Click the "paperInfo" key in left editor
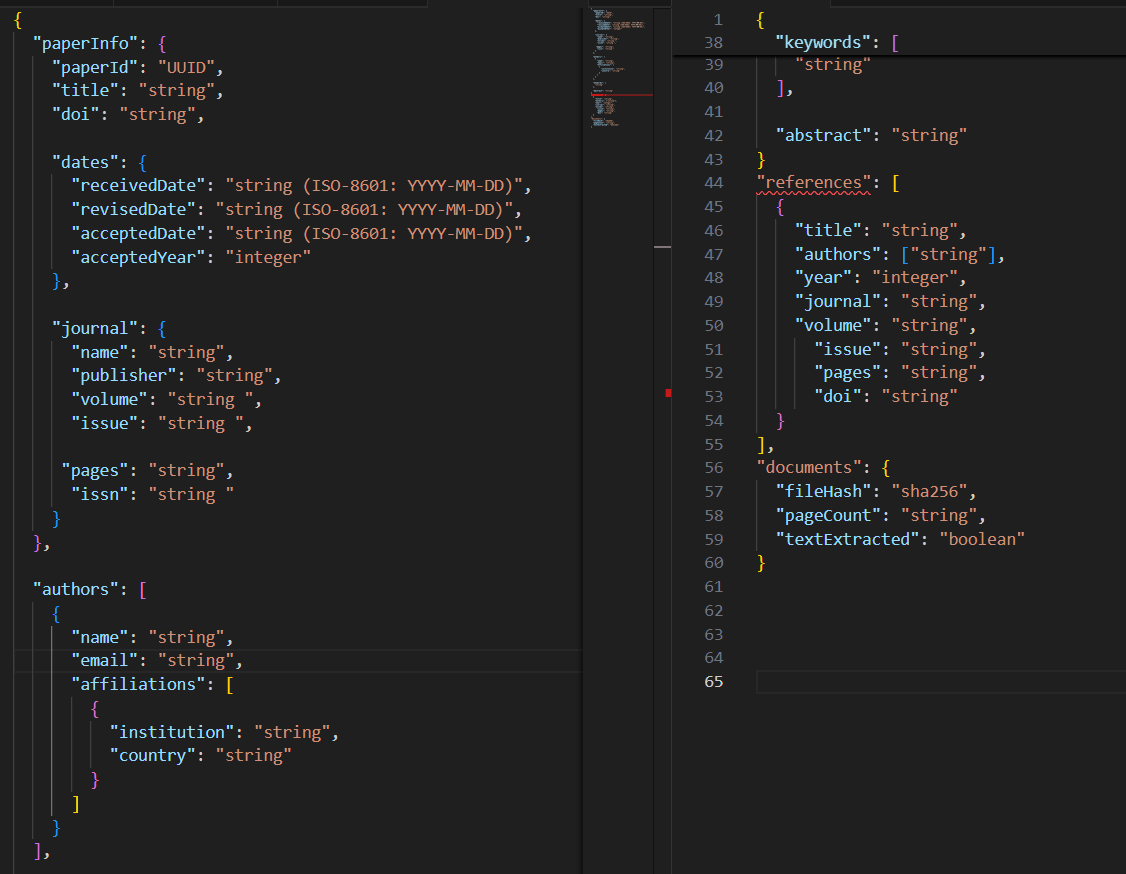Screen dimensions: 1126x874 85,44
